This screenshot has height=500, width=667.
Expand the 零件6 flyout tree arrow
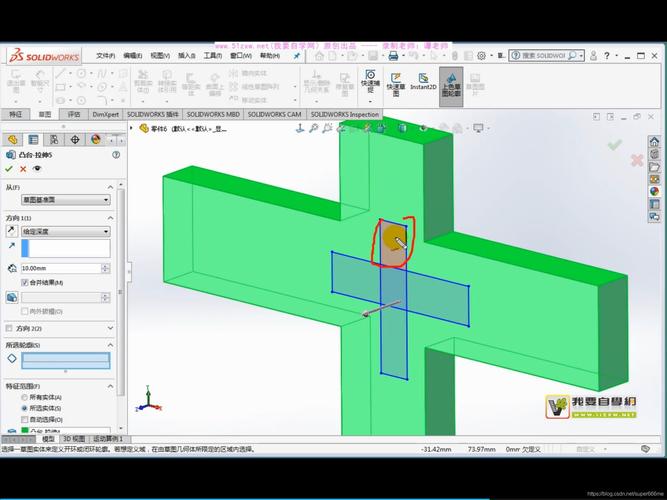coord(131,128)
